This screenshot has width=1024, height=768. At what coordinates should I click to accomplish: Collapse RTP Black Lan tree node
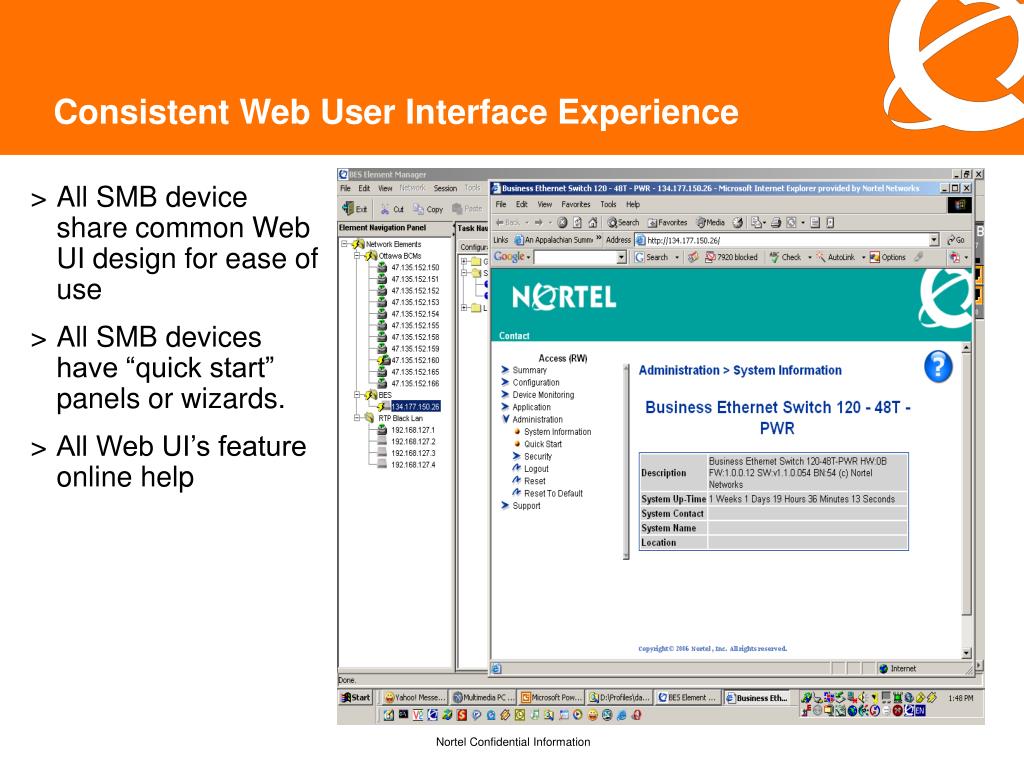tap(357, 417)
